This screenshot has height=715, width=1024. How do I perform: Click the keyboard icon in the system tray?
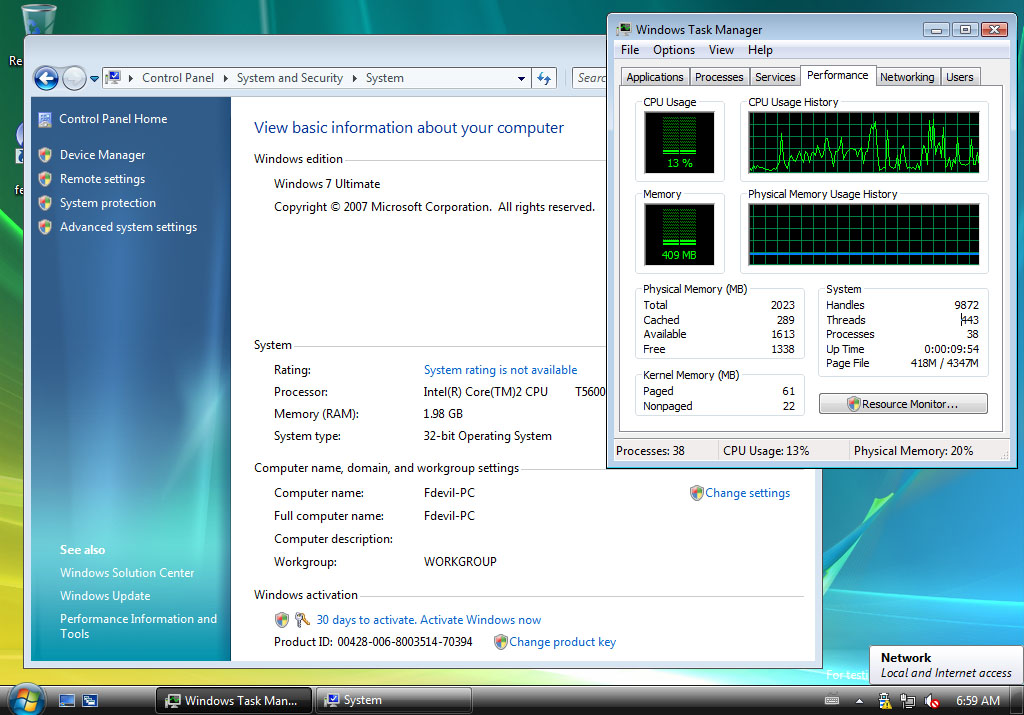832,701
